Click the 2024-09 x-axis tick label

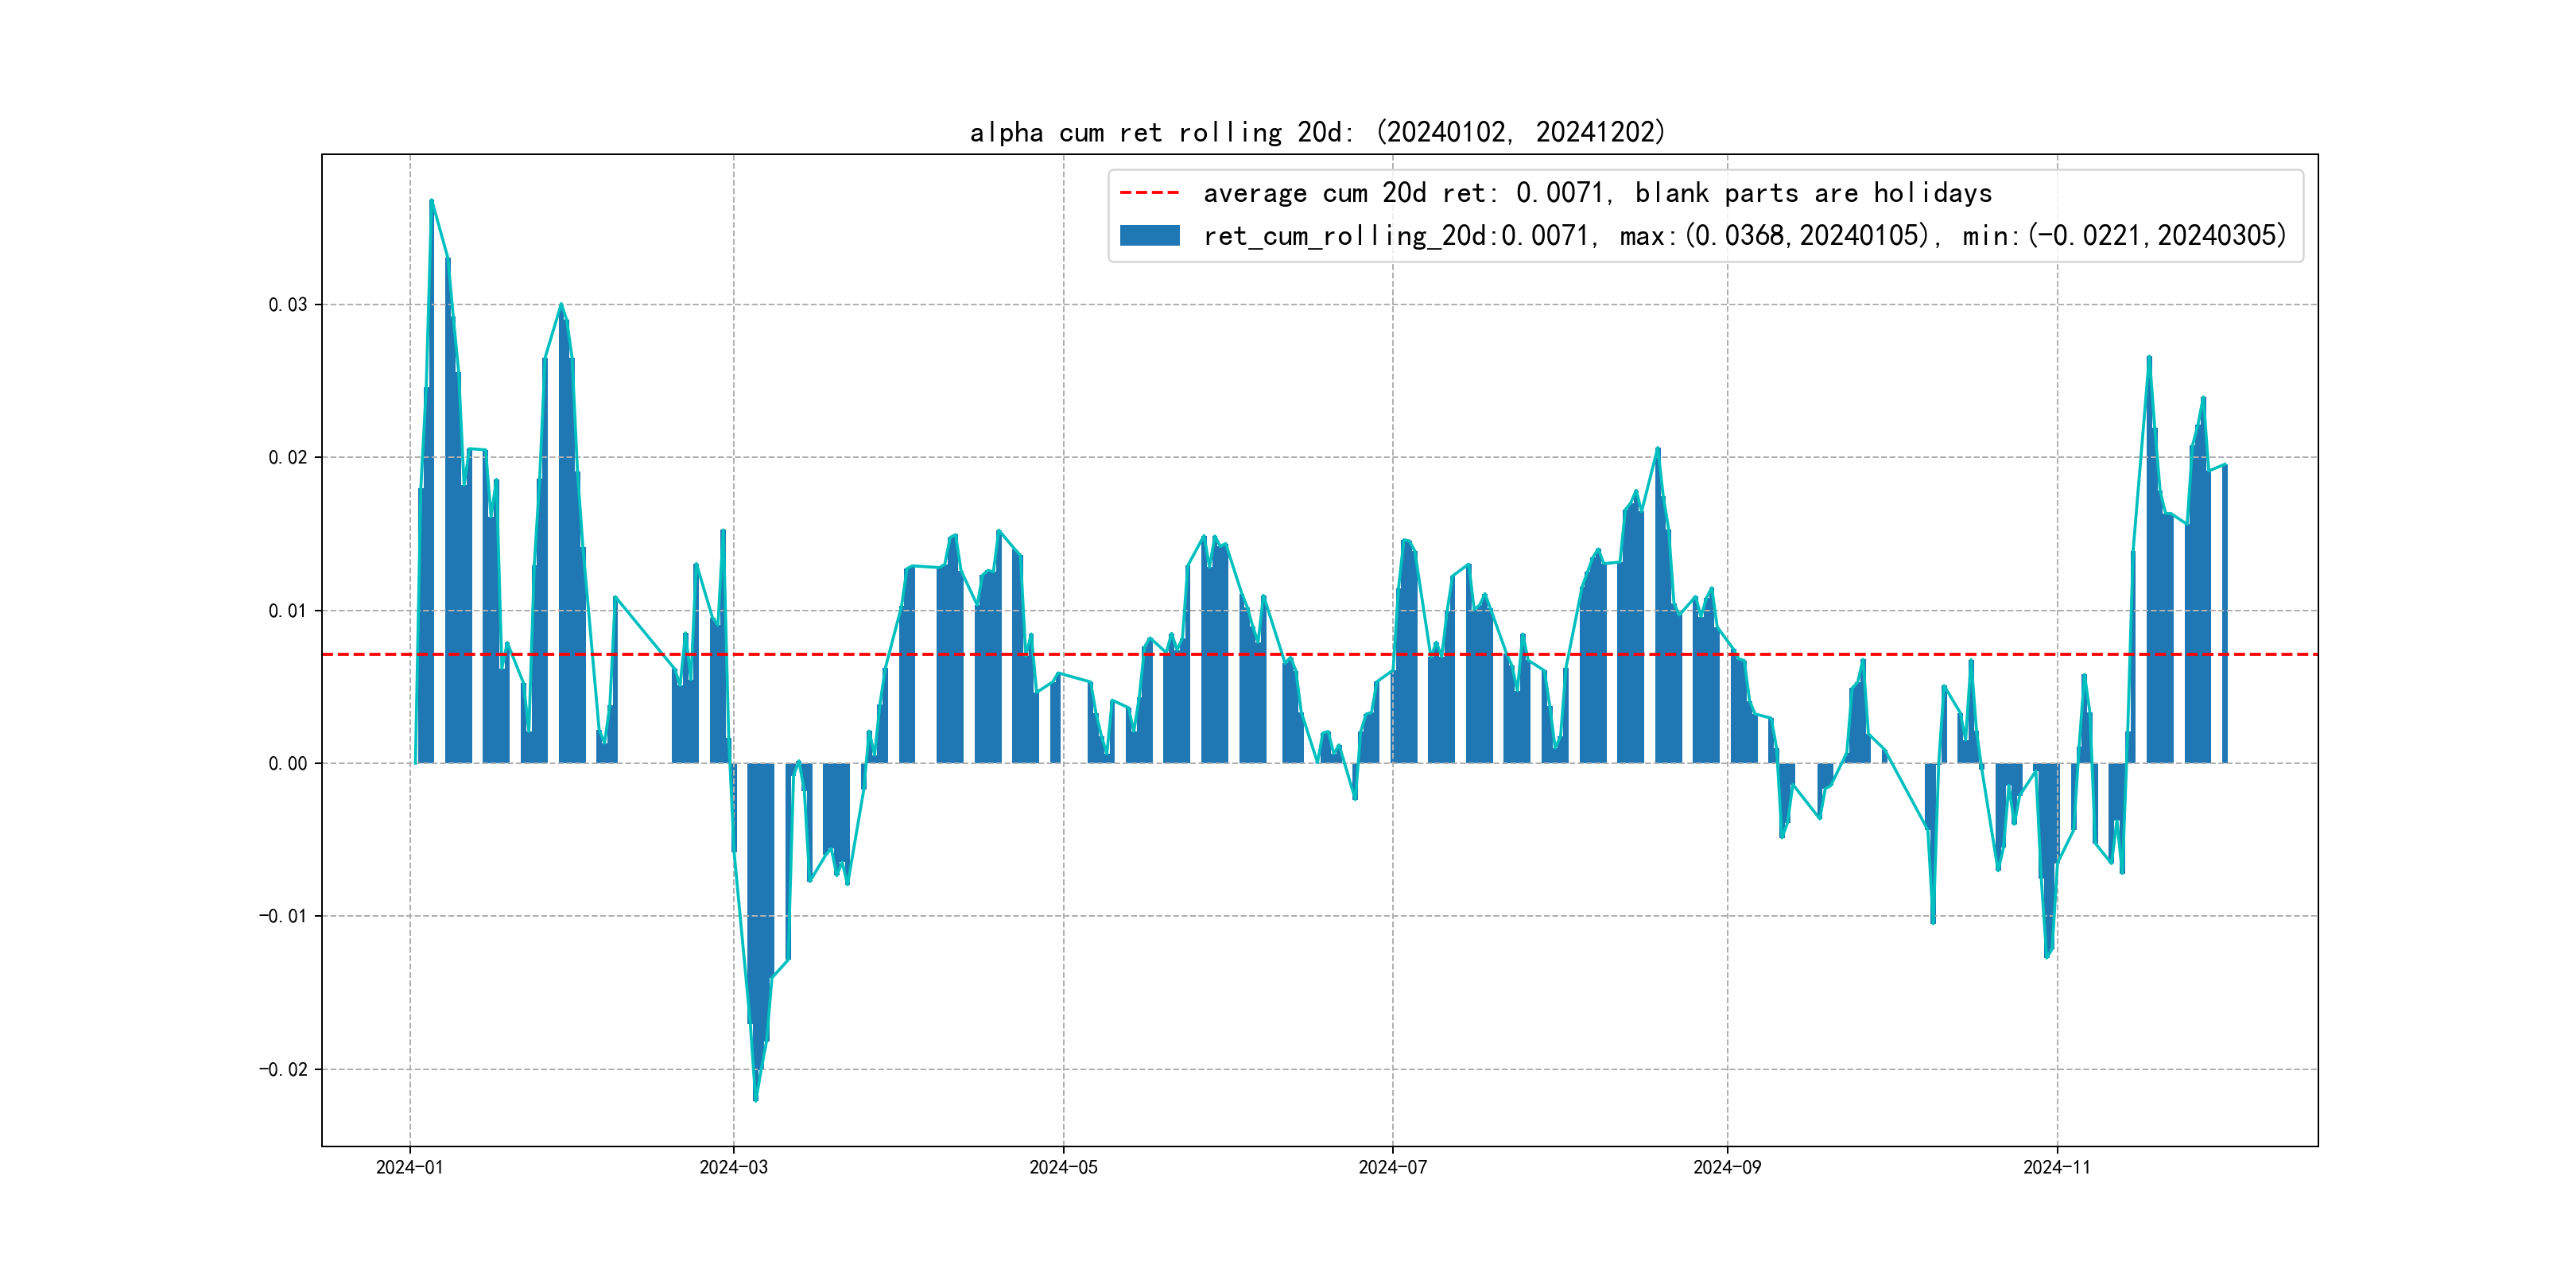tap(1727, 1167)
